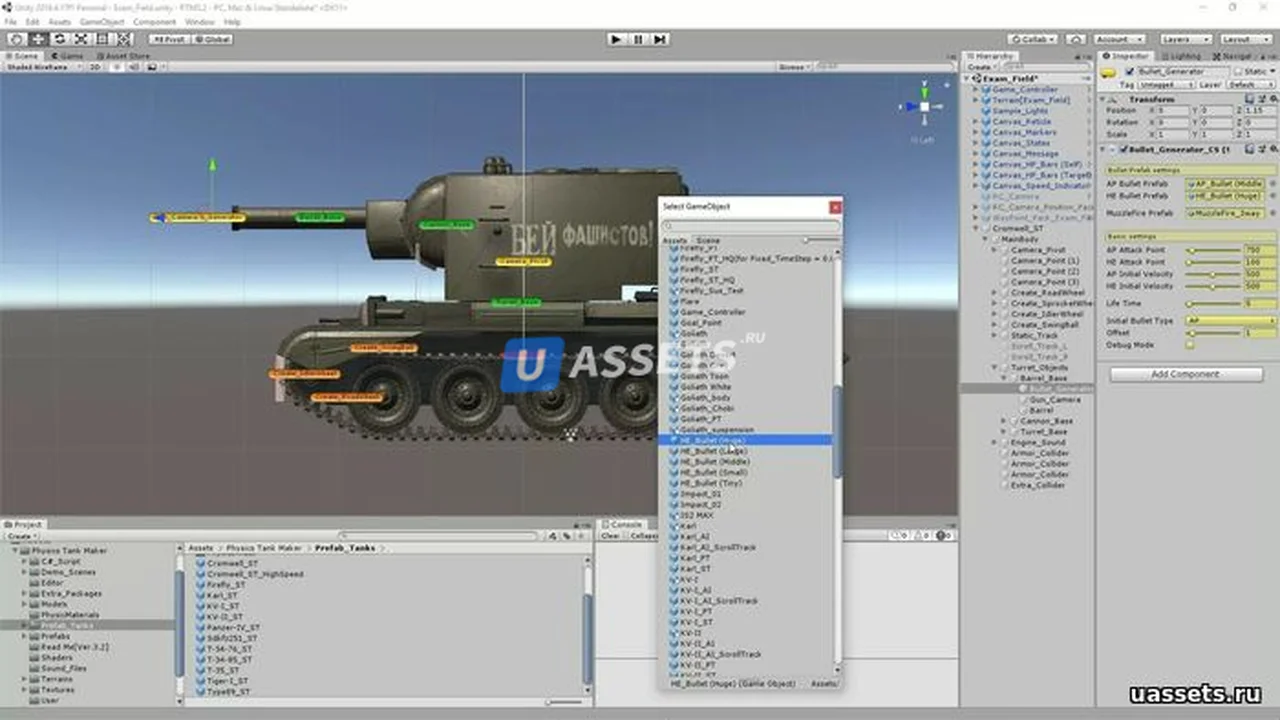Switch to the Asset Store tab
Image resolution: width=1280 pixels, height=720 pixels.
coord(123,56)
